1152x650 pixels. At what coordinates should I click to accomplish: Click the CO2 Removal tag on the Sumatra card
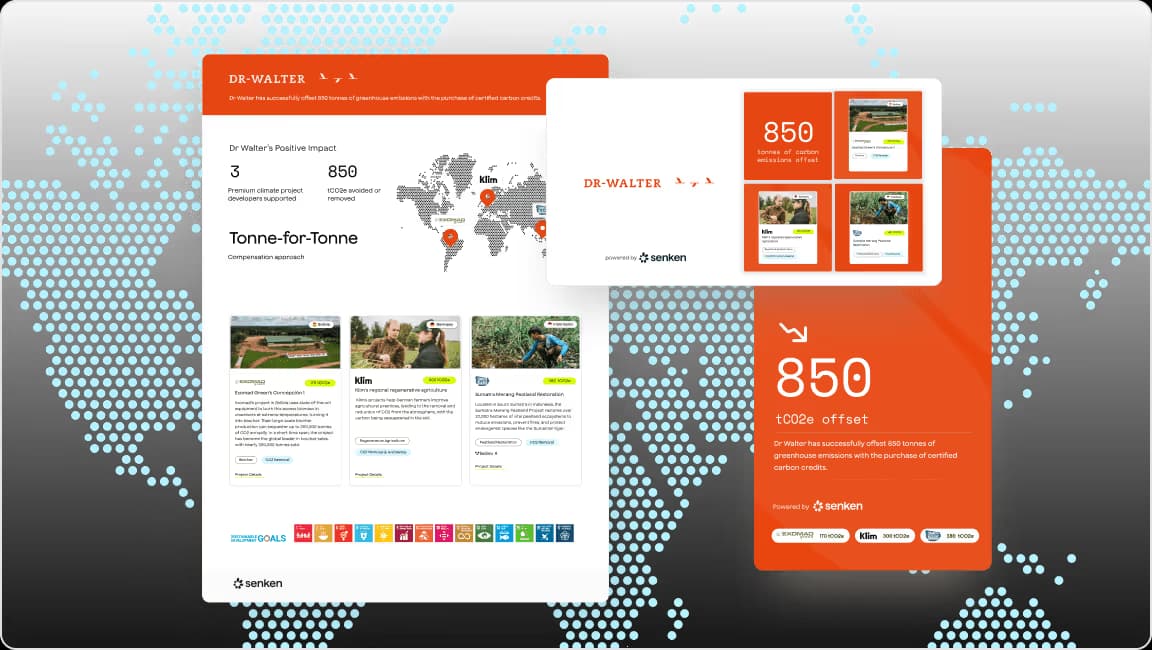coord(542,442)
